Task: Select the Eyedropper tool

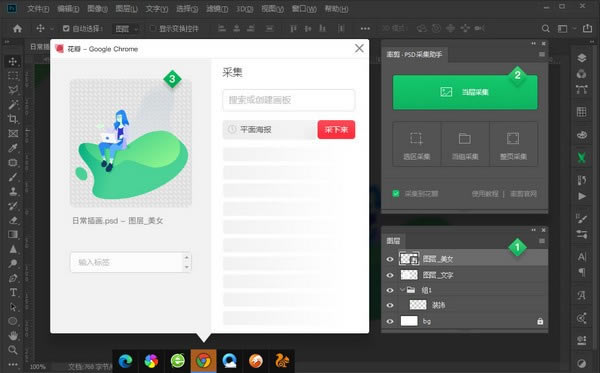Action: pyautogui.click(x=13, y=148)
